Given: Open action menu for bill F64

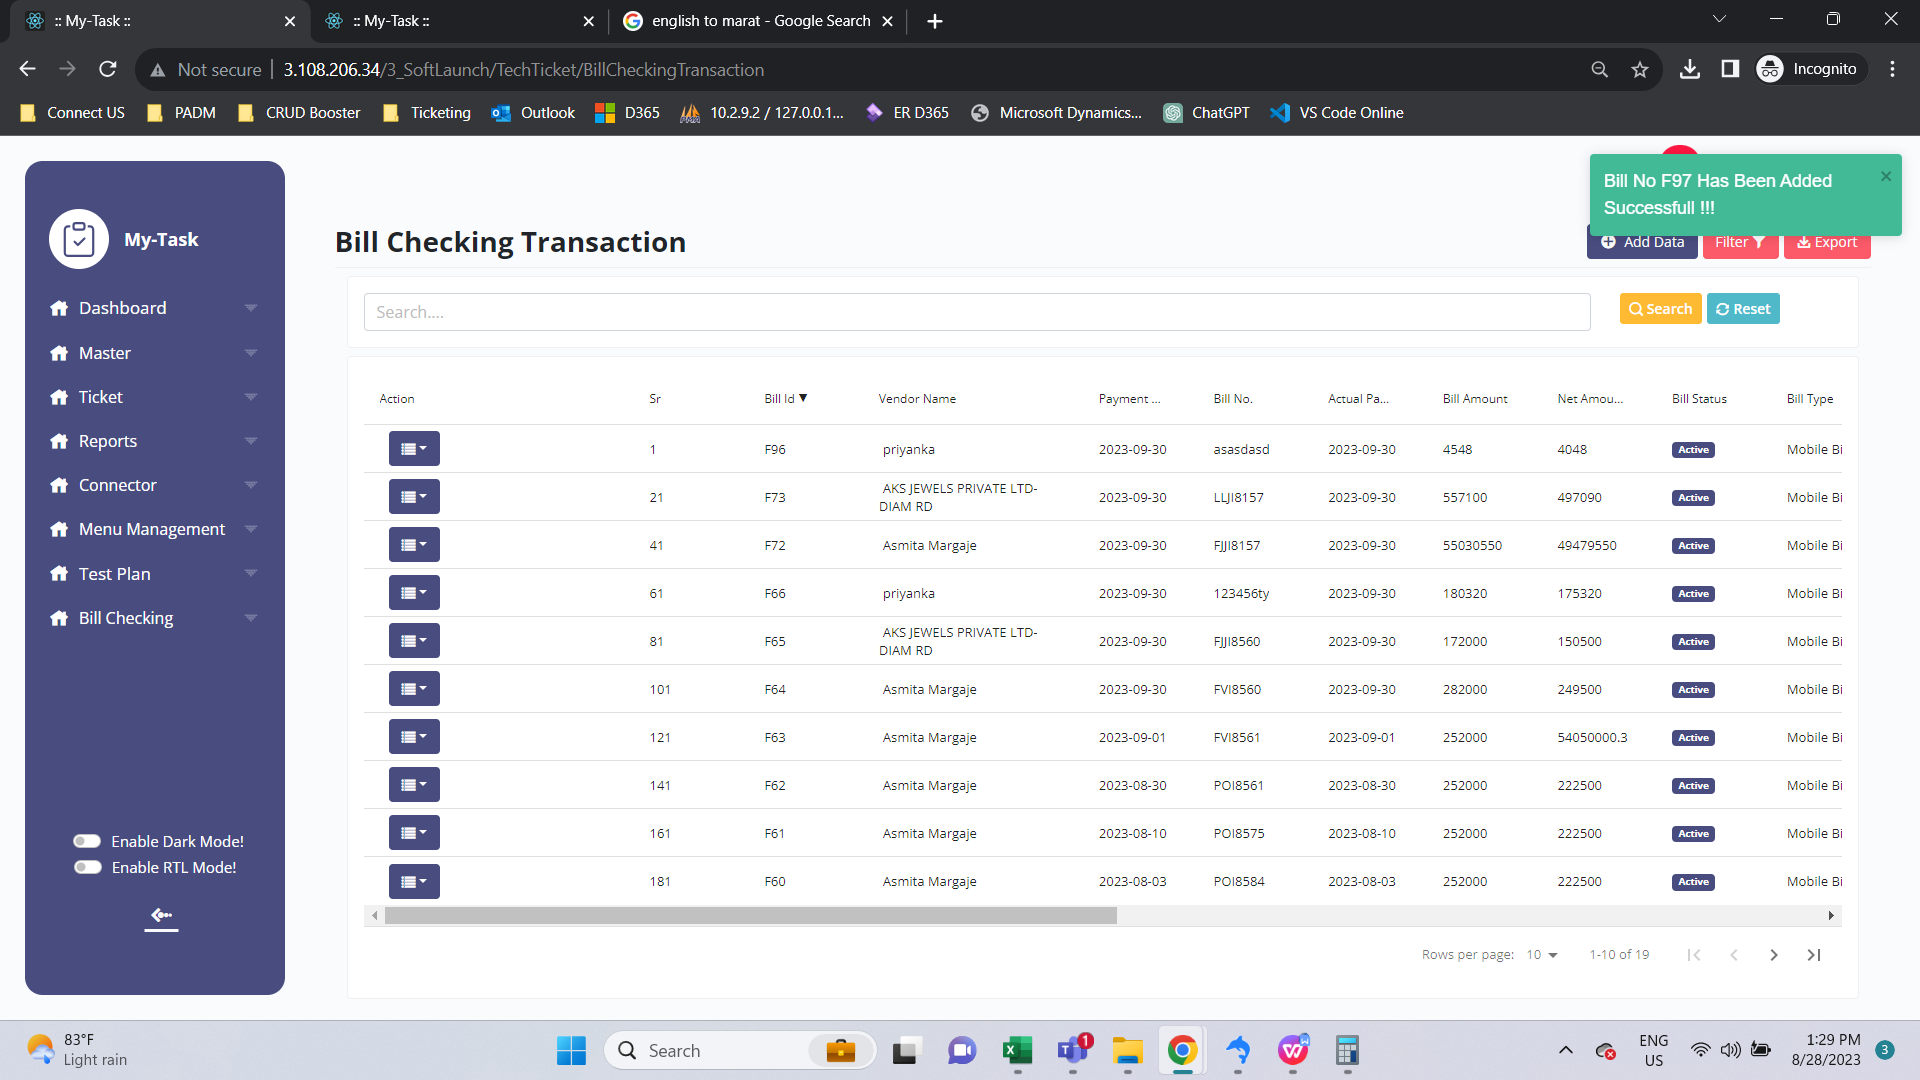Looking at the screenshot, I should point(414,689).
